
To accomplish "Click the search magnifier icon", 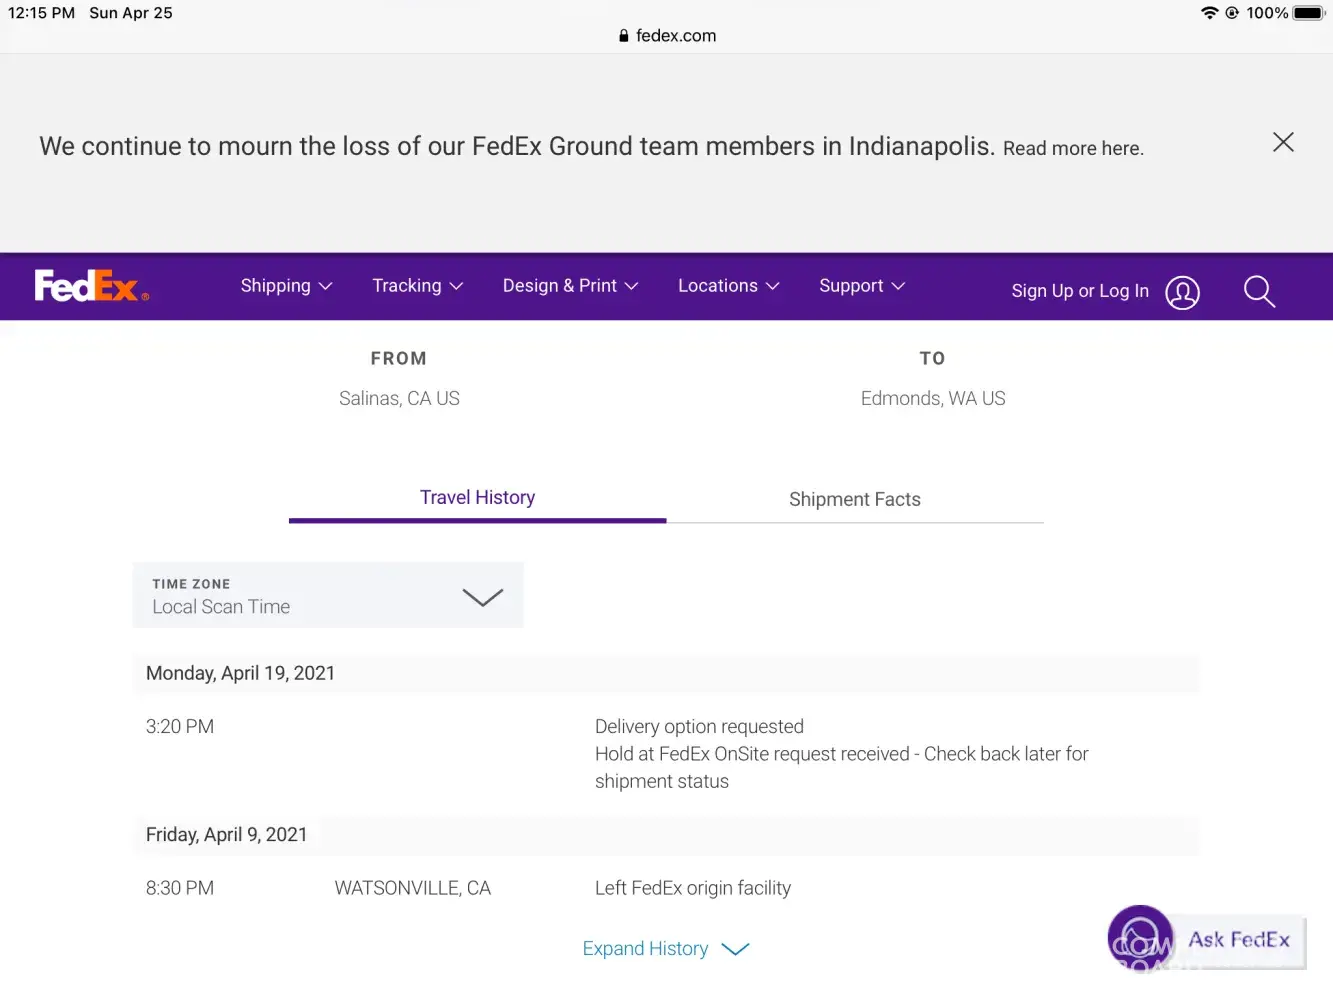I will (x=1259, y=292).
